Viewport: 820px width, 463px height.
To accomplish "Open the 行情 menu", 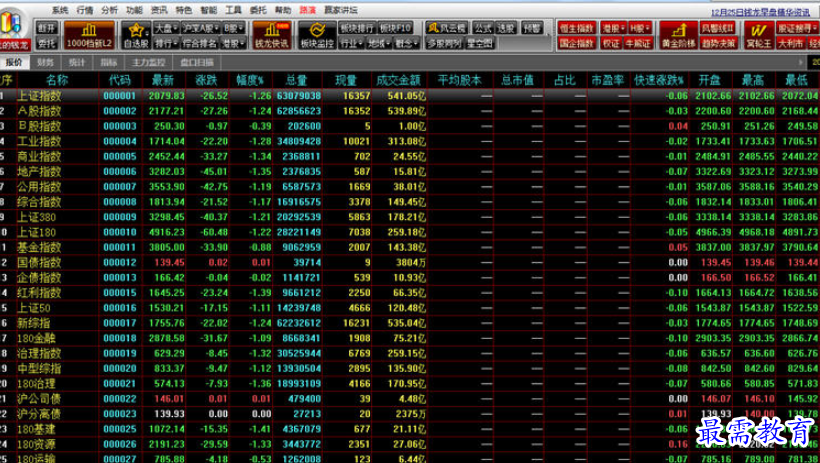I will pyautogui.click(x=85, y=10).
